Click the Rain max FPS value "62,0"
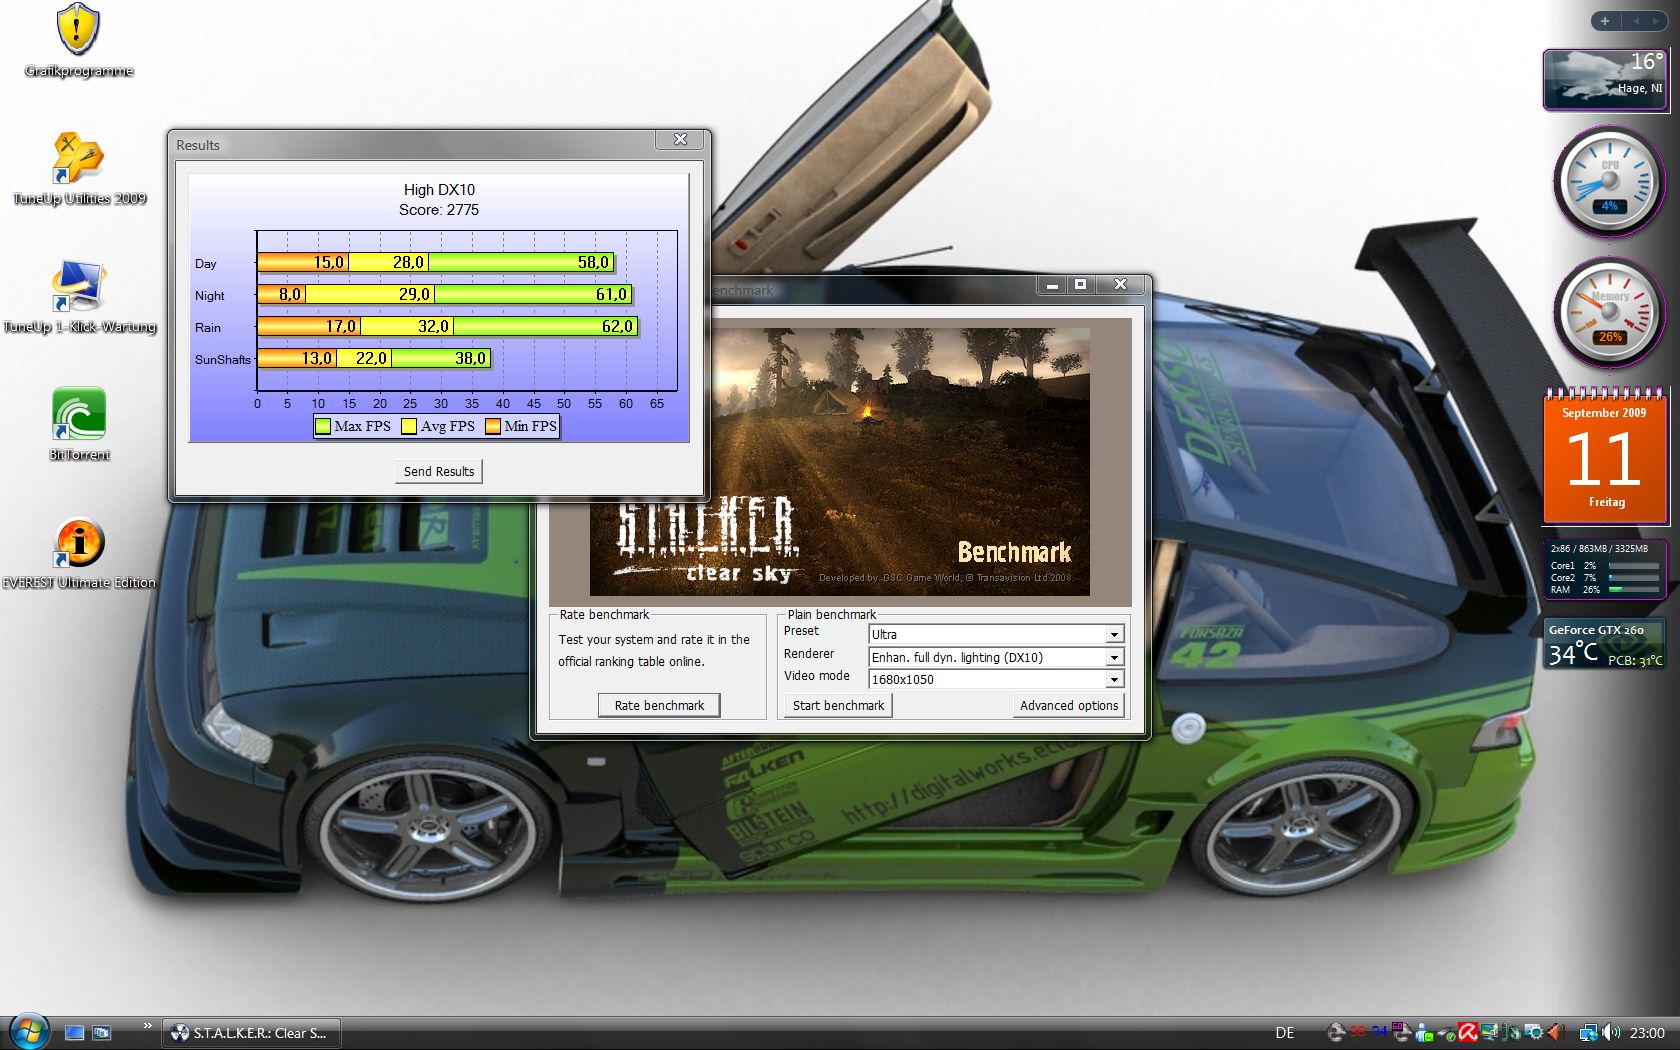1680x1050 pixels. [617, 326]
